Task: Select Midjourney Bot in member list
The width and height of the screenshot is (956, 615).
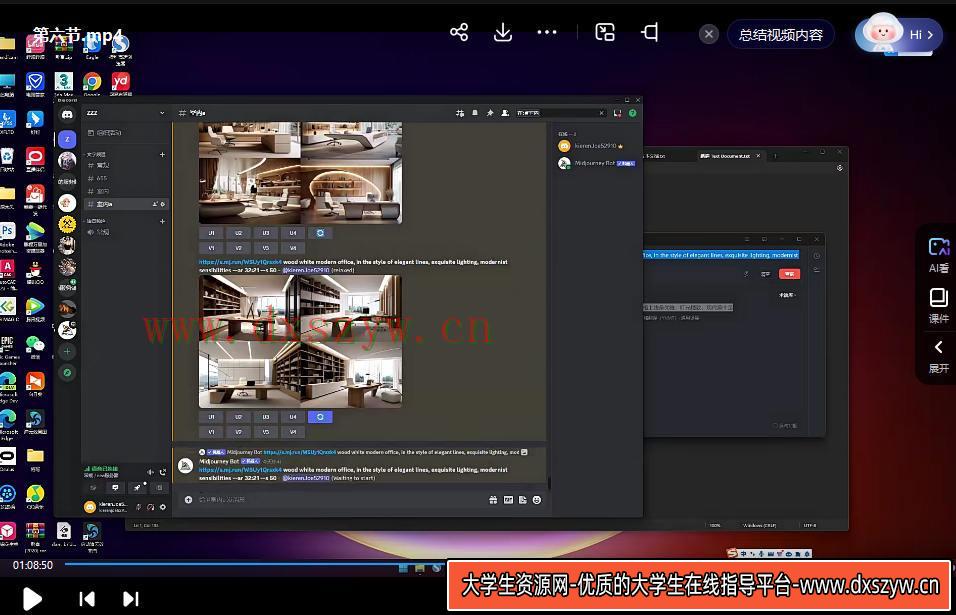Action: coord(596,163)
